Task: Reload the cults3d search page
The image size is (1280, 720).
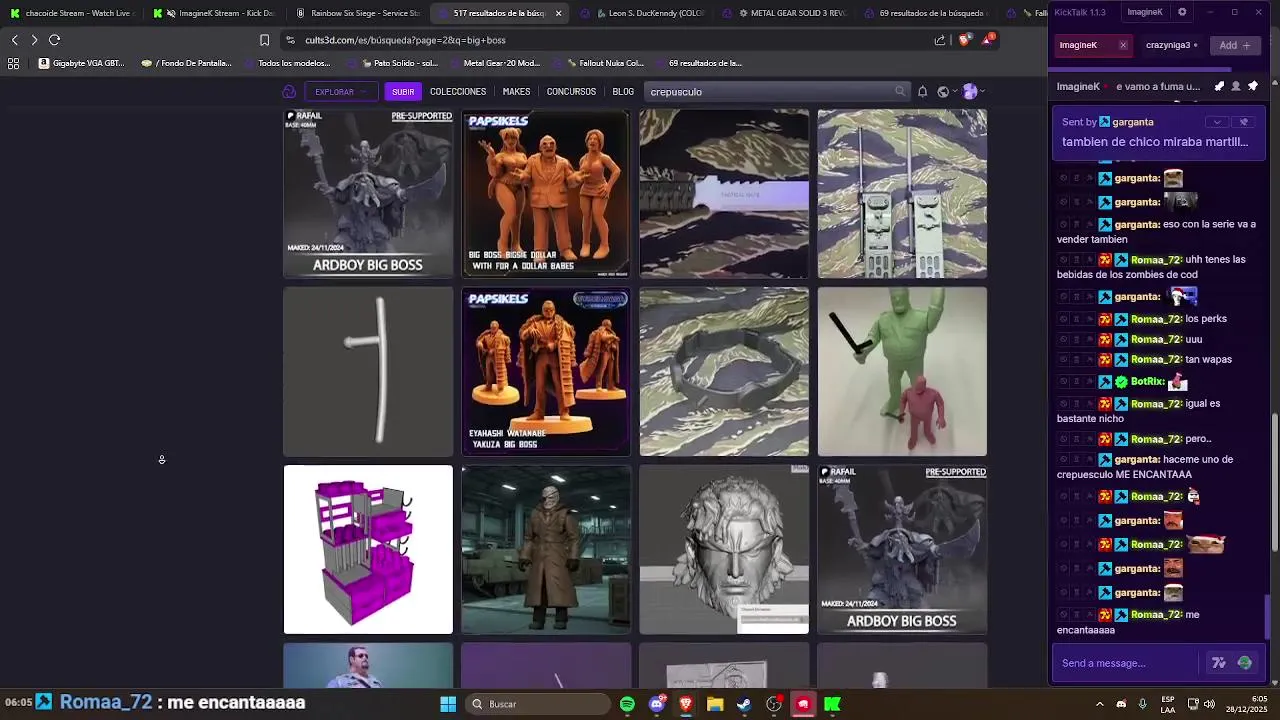Action: click(x=54, y=40)
